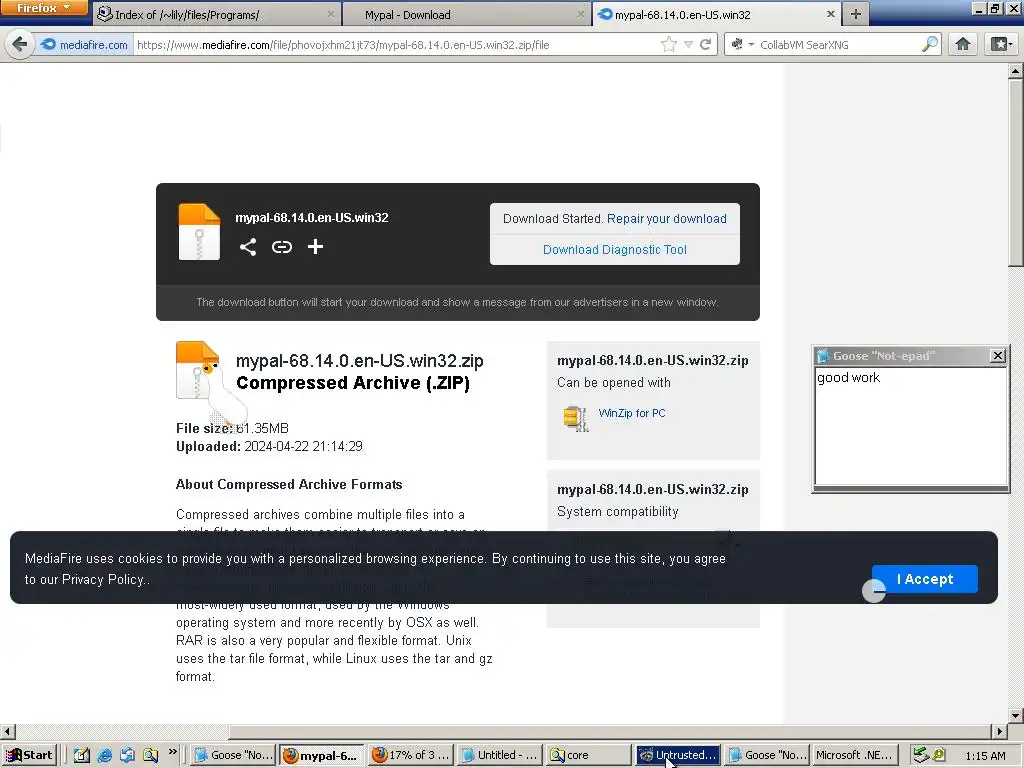
Task: Open the Windows Start menu
Action: 29,755
